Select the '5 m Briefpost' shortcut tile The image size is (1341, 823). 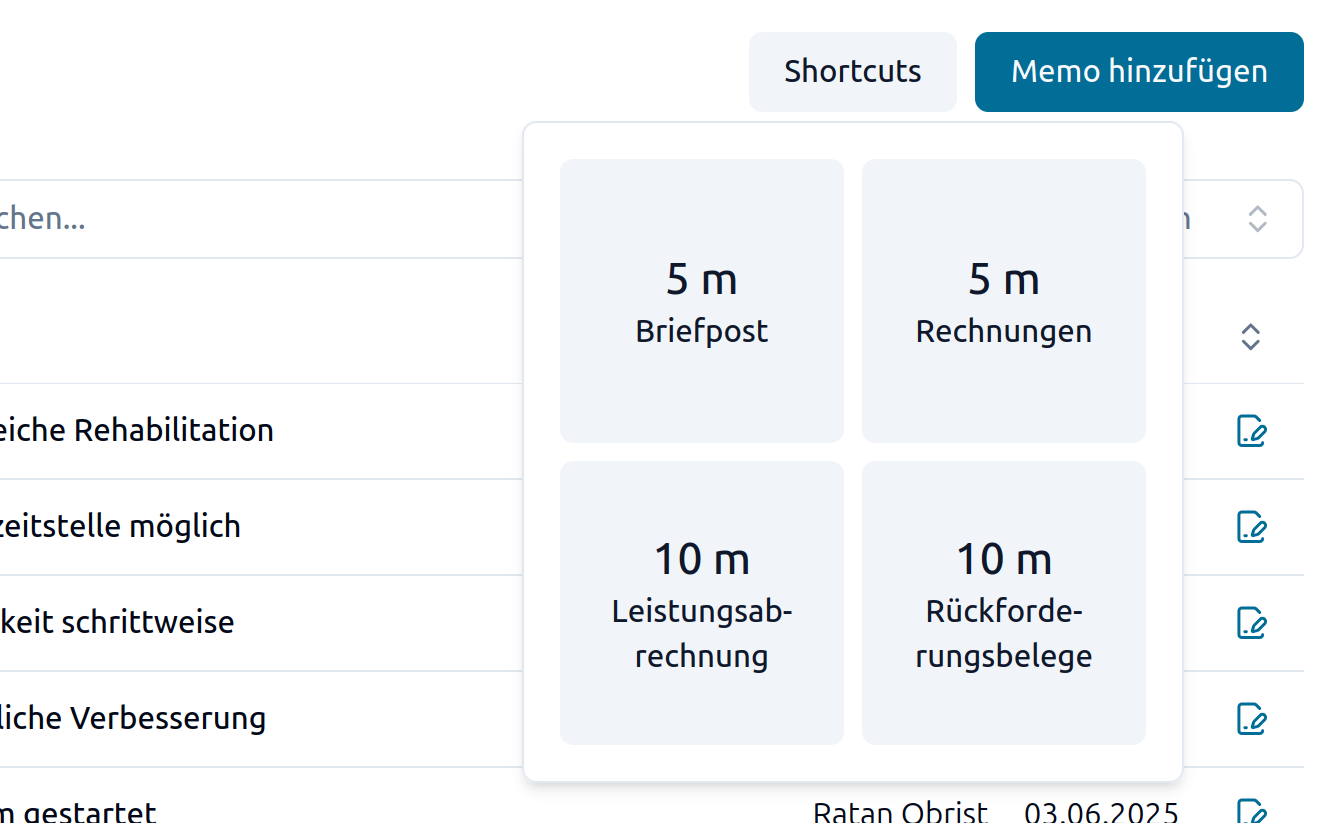[x=701, y=301]
